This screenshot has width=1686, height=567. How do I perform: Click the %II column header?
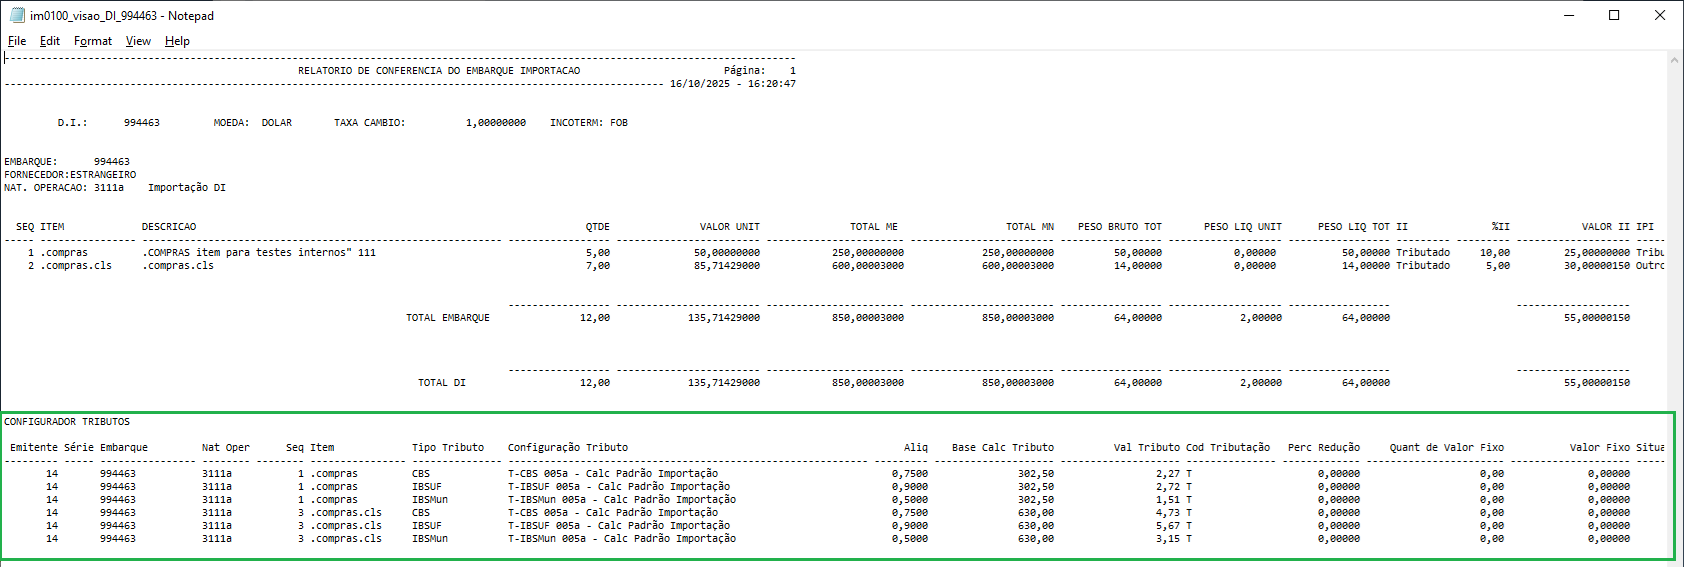pyautogui.click(x=1501, y=227)
